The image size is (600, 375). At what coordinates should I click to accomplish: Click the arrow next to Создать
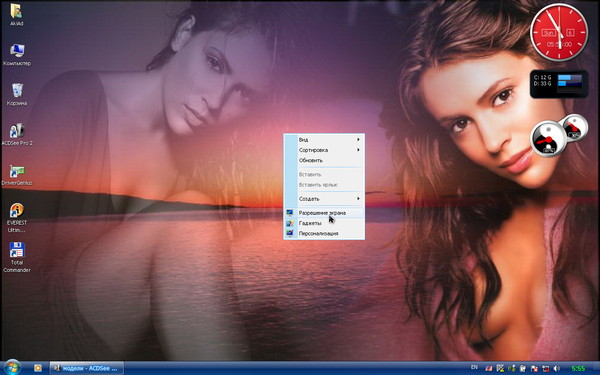click(359, 198)
